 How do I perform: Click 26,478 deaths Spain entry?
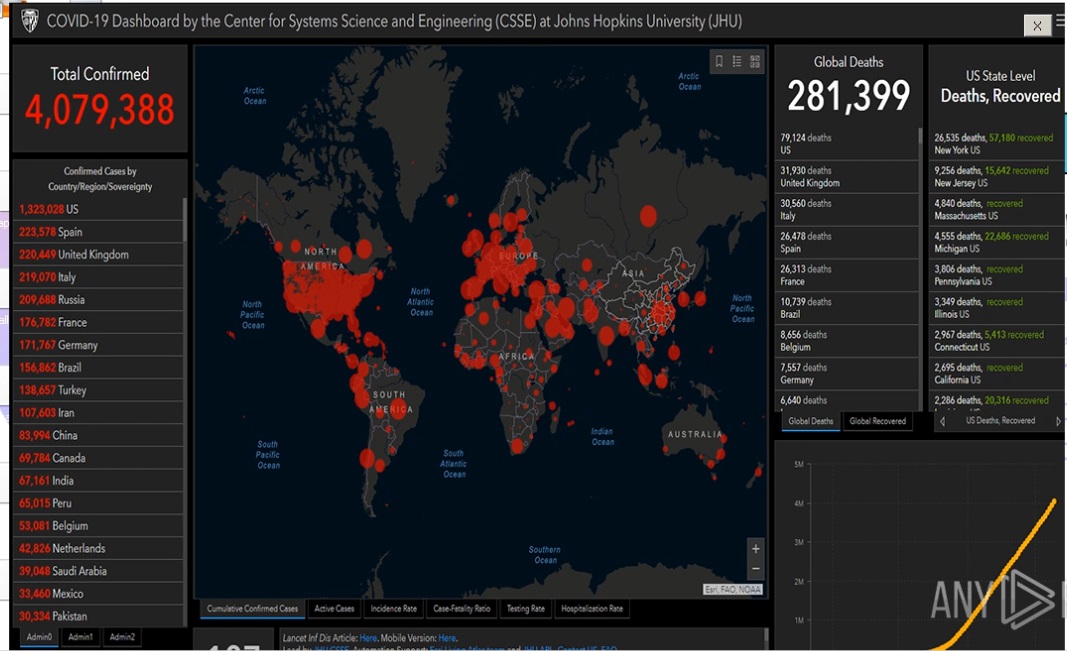[x=847, y=242]
